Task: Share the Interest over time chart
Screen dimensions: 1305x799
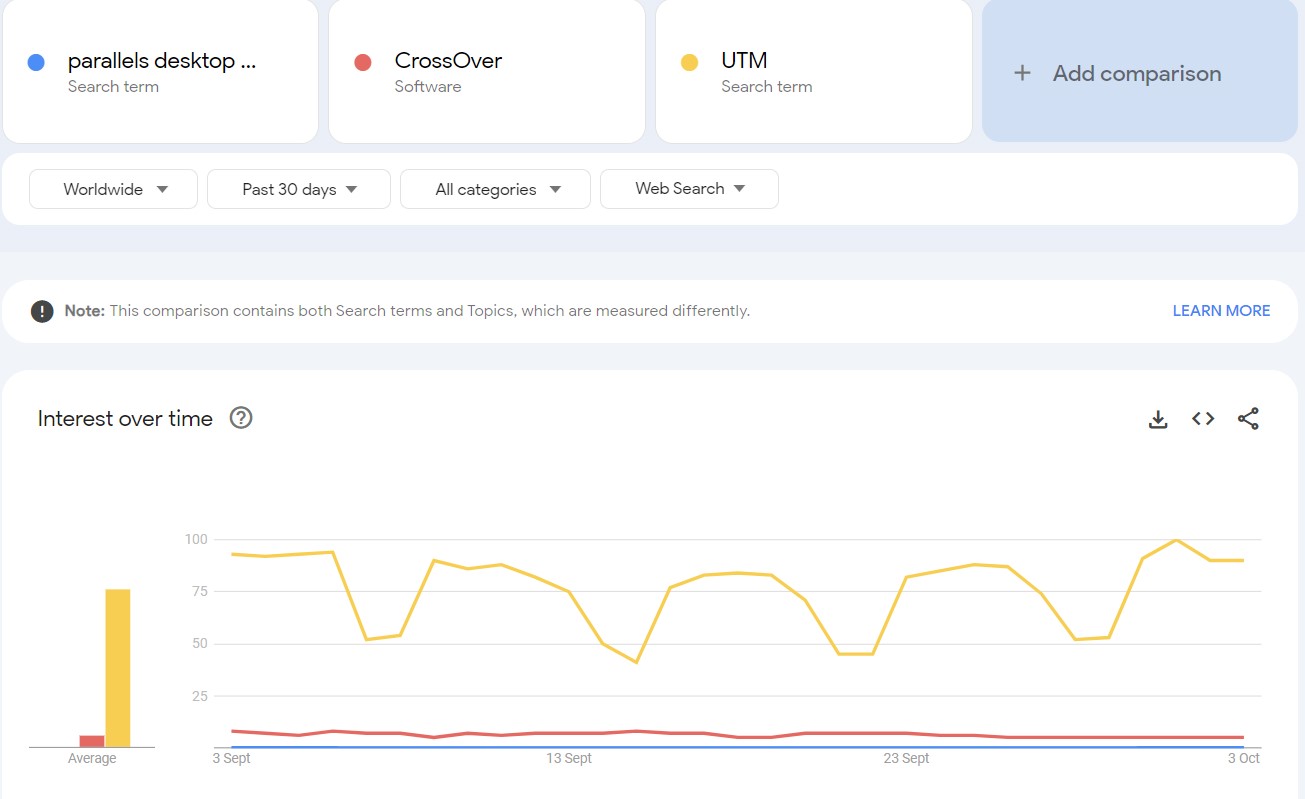Action: 1248,419
